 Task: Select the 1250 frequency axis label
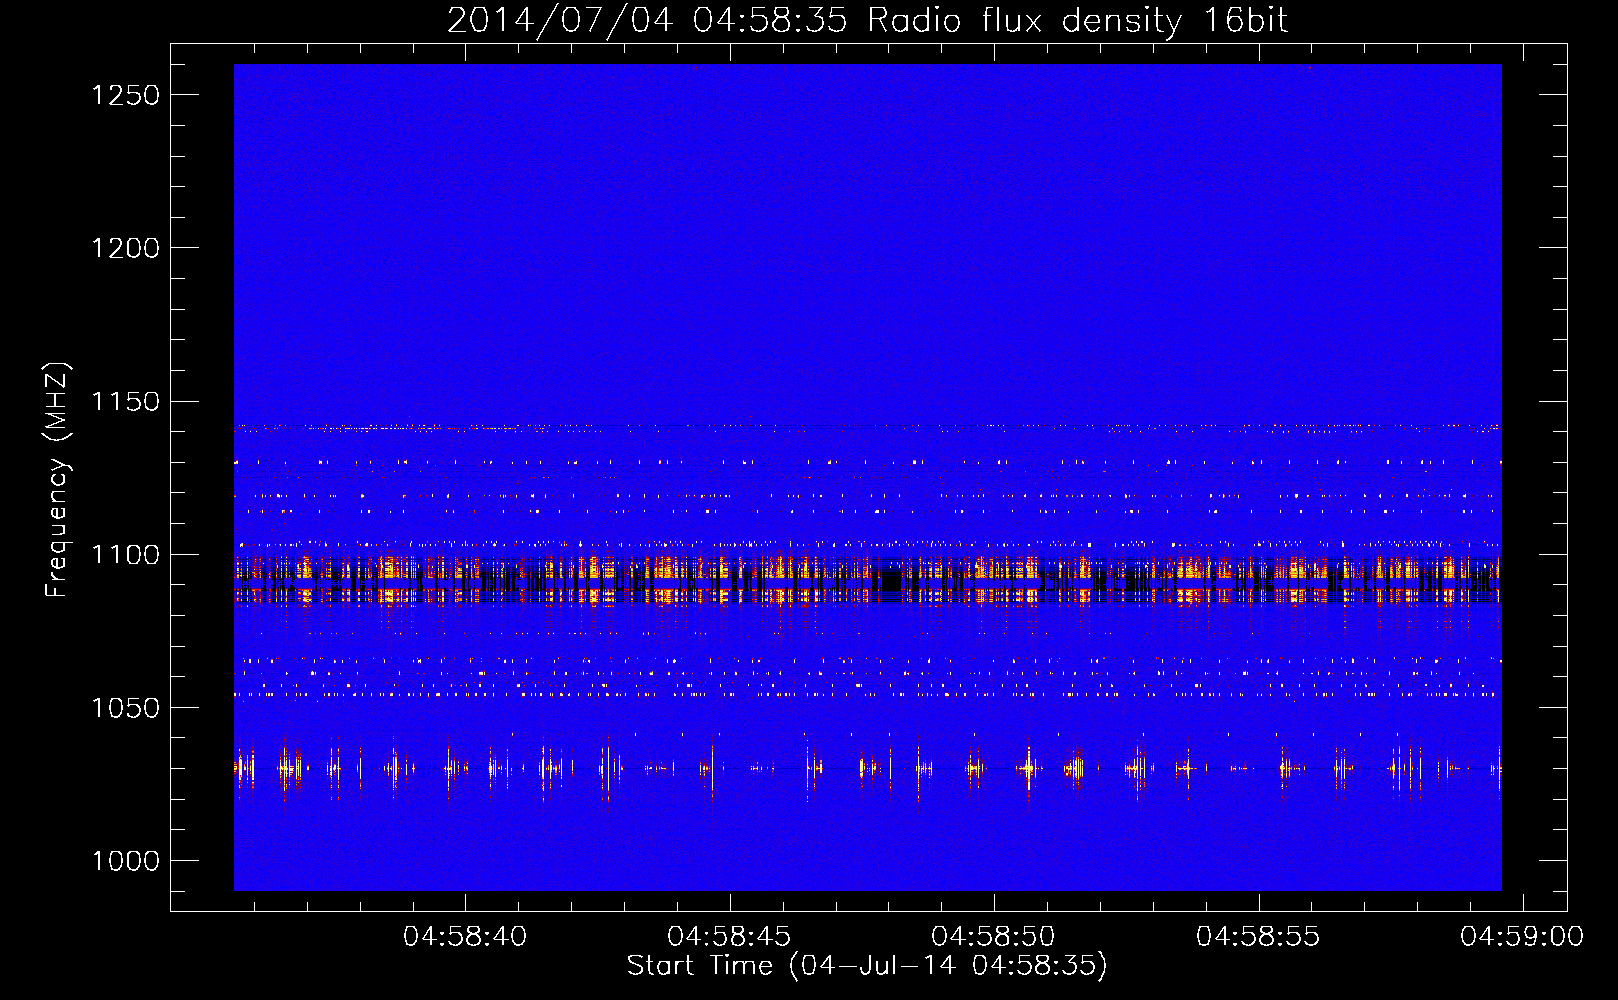pyautogui.click(x=125, y=95)
